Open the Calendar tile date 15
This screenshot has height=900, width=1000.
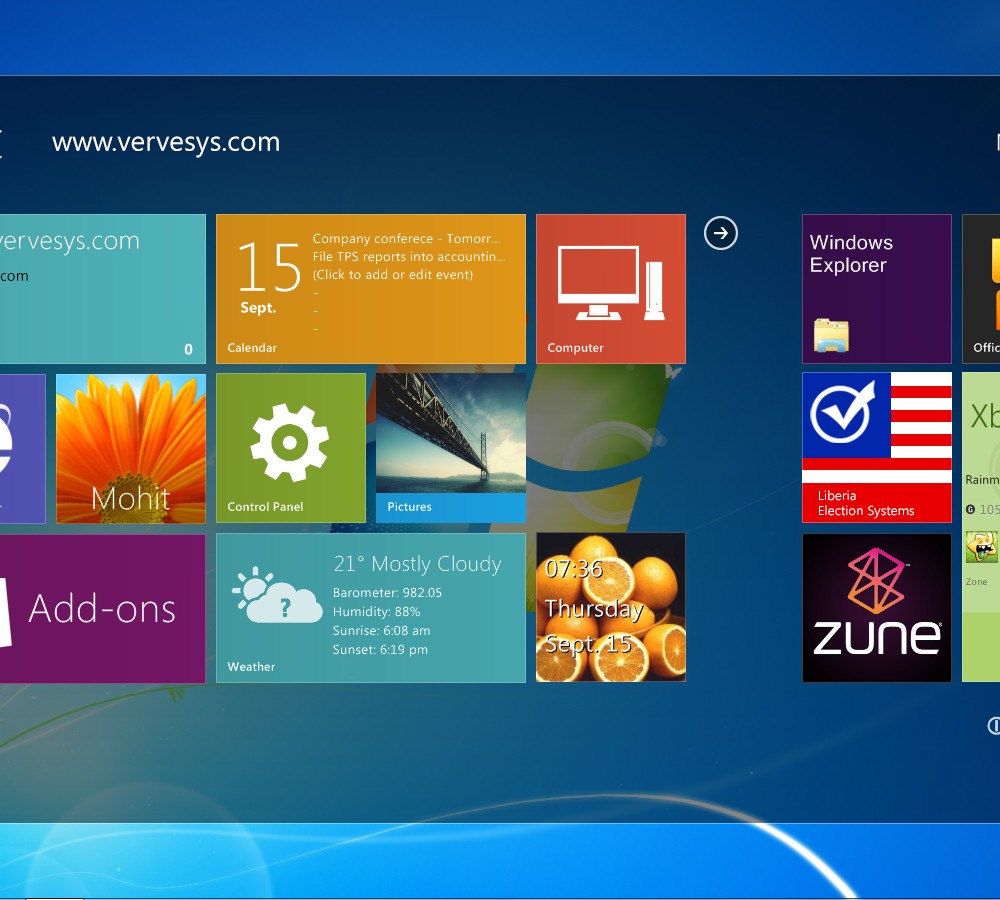[x=268, y=268]
